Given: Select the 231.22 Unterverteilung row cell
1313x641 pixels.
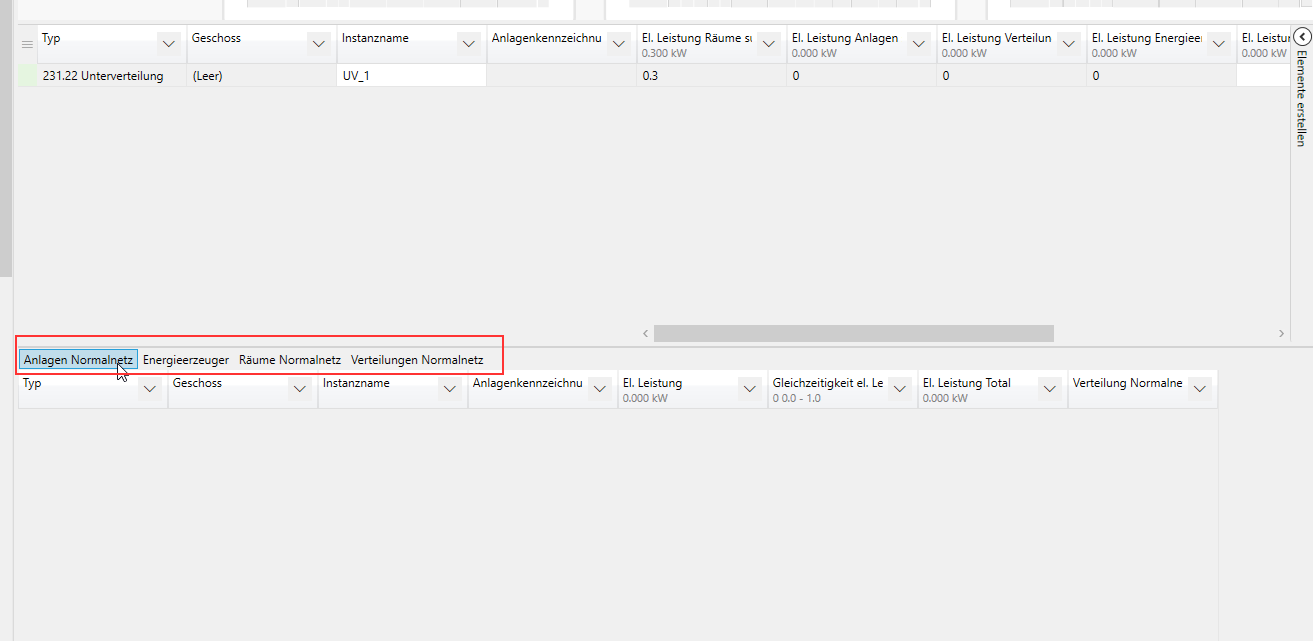Looking at the screenshot, I should 103,76.
